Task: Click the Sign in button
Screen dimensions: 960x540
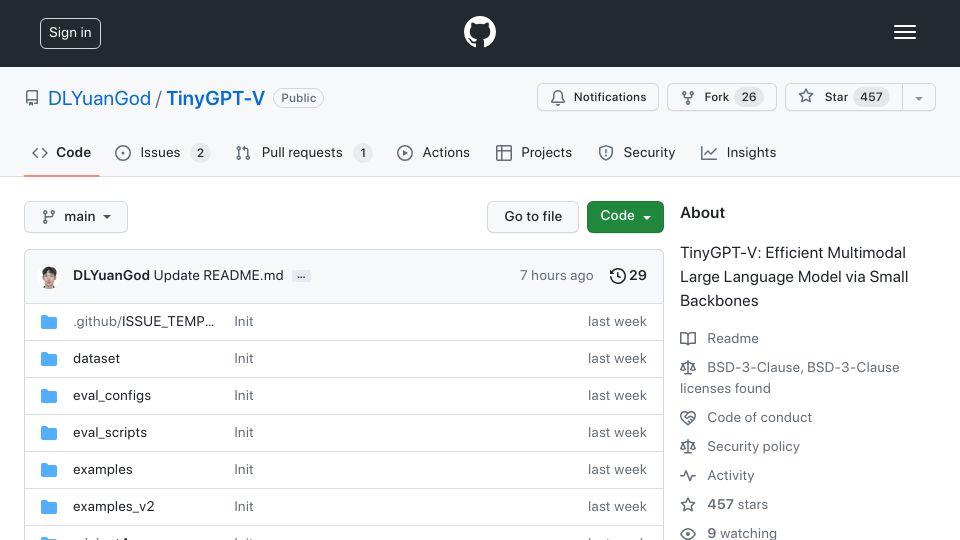Action: [70, 33]
